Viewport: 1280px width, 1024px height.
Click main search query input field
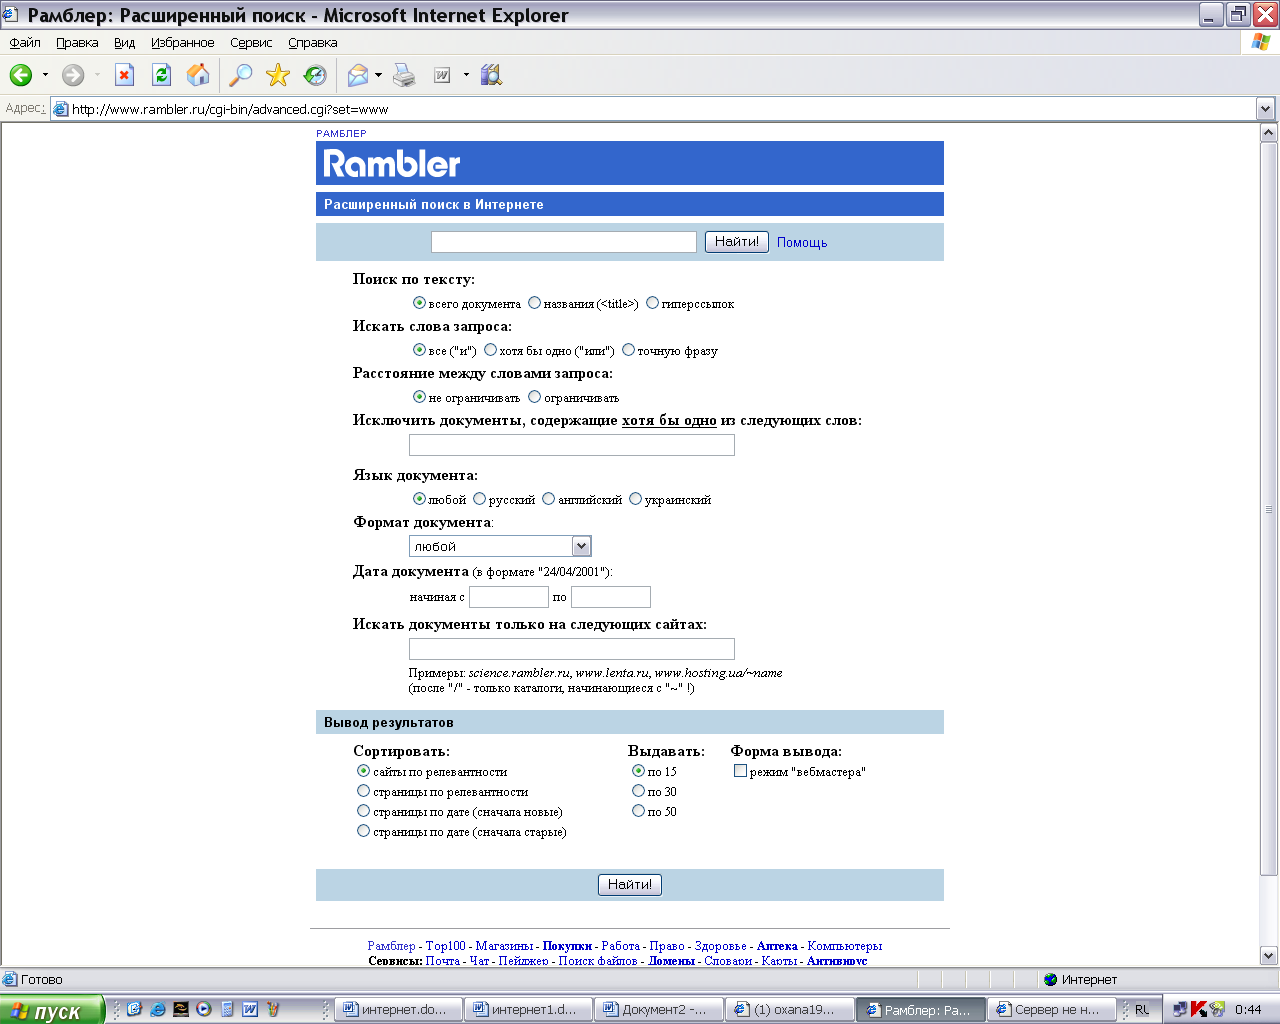564,242
